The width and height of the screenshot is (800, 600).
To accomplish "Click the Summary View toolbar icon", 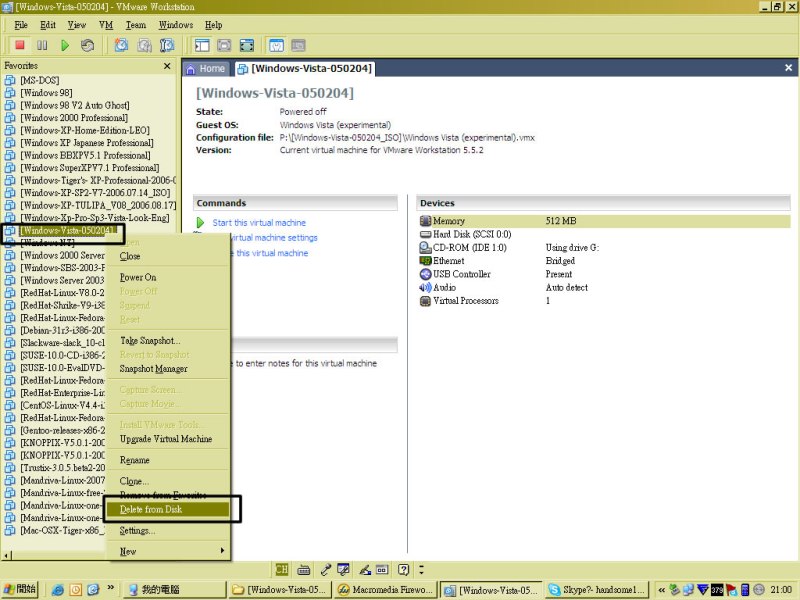I will pyautogui.click(x=276, y=45).
